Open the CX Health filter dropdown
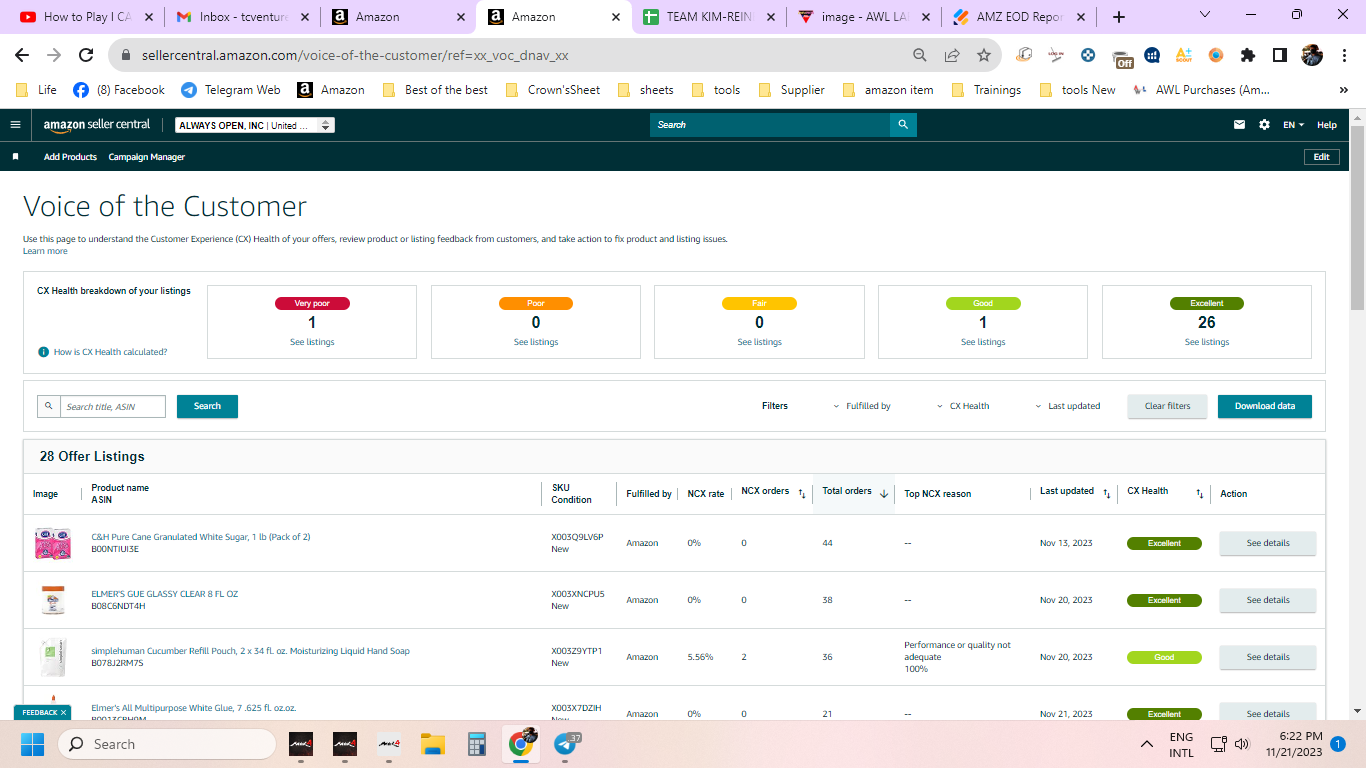 963,406
